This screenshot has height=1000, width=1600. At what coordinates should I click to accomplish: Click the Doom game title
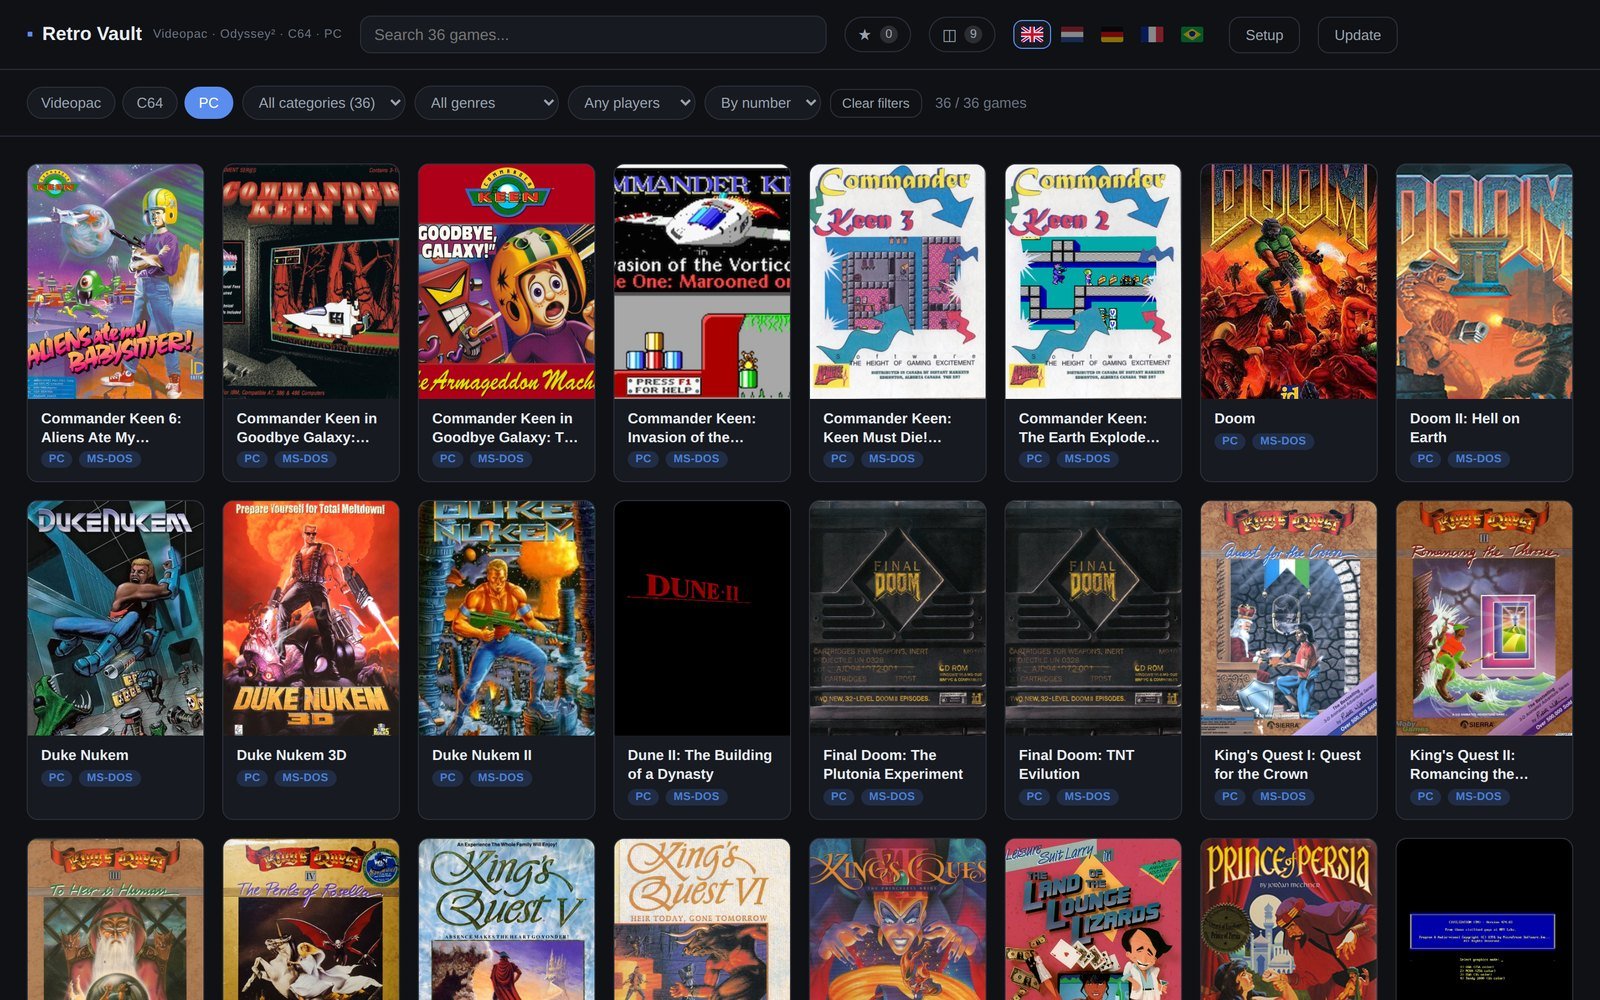(1234, 418)
